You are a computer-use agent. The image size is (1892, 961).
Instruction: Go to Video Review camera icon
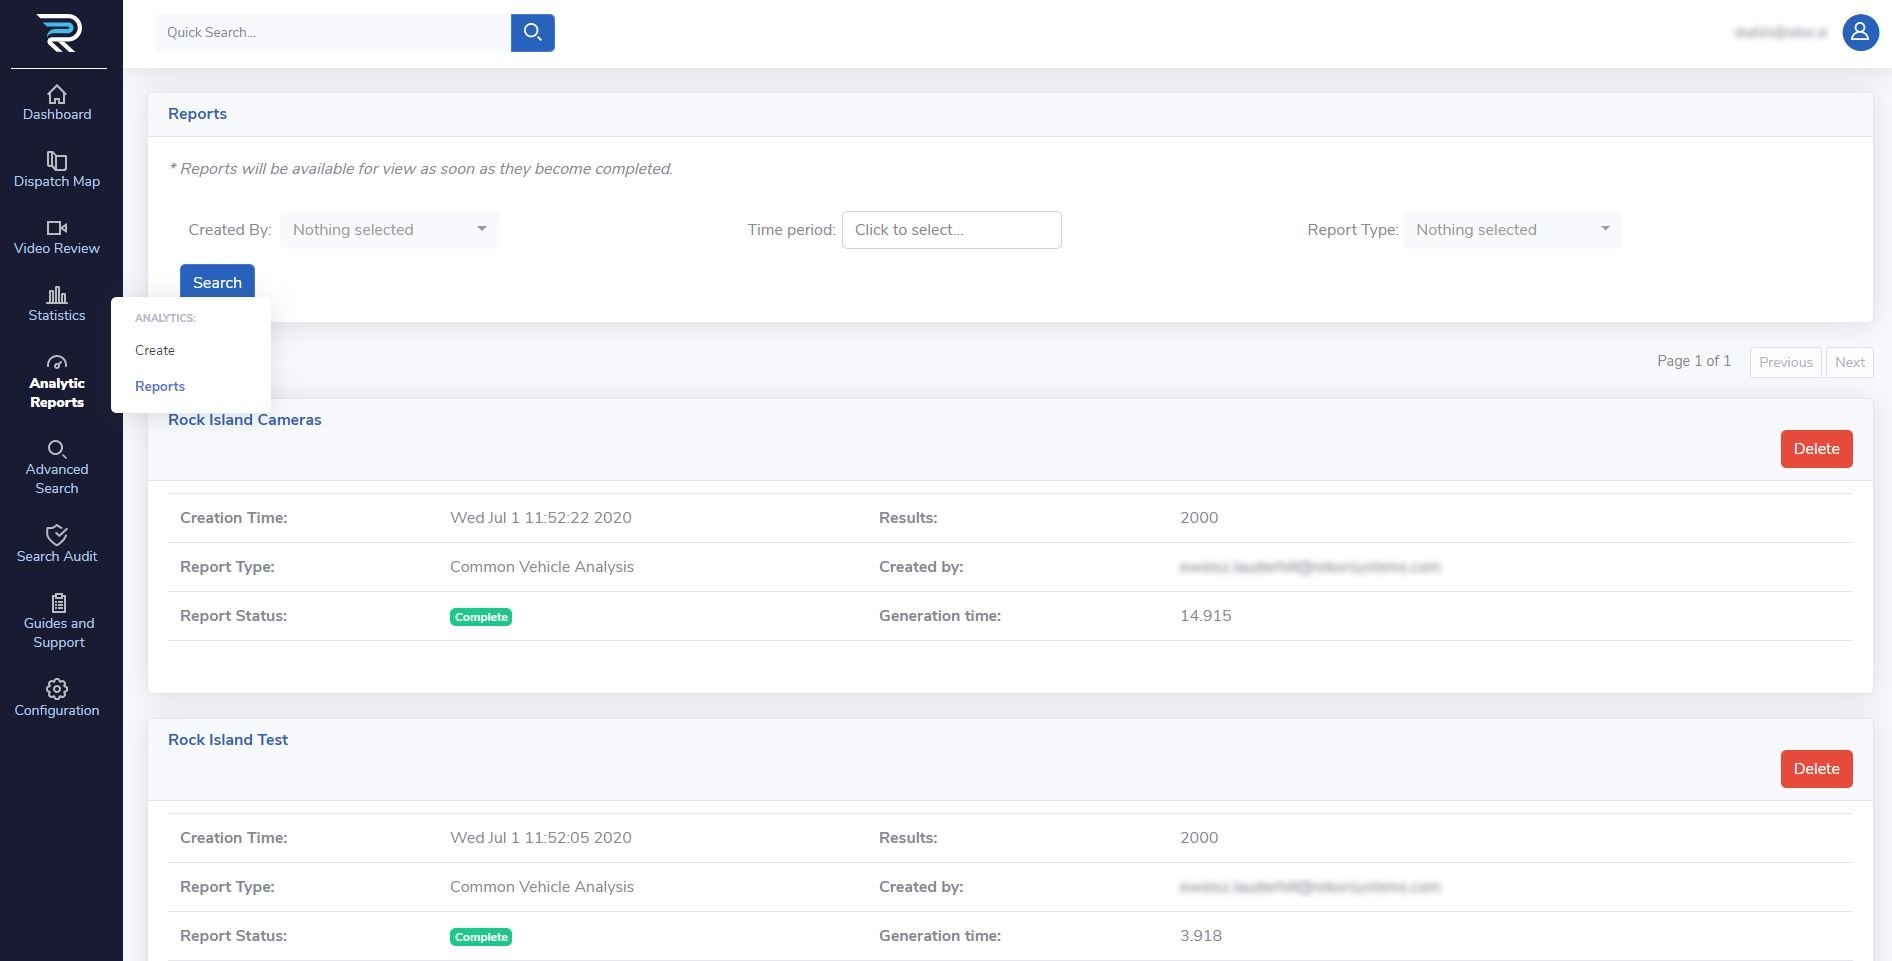[x=57, y=228]
